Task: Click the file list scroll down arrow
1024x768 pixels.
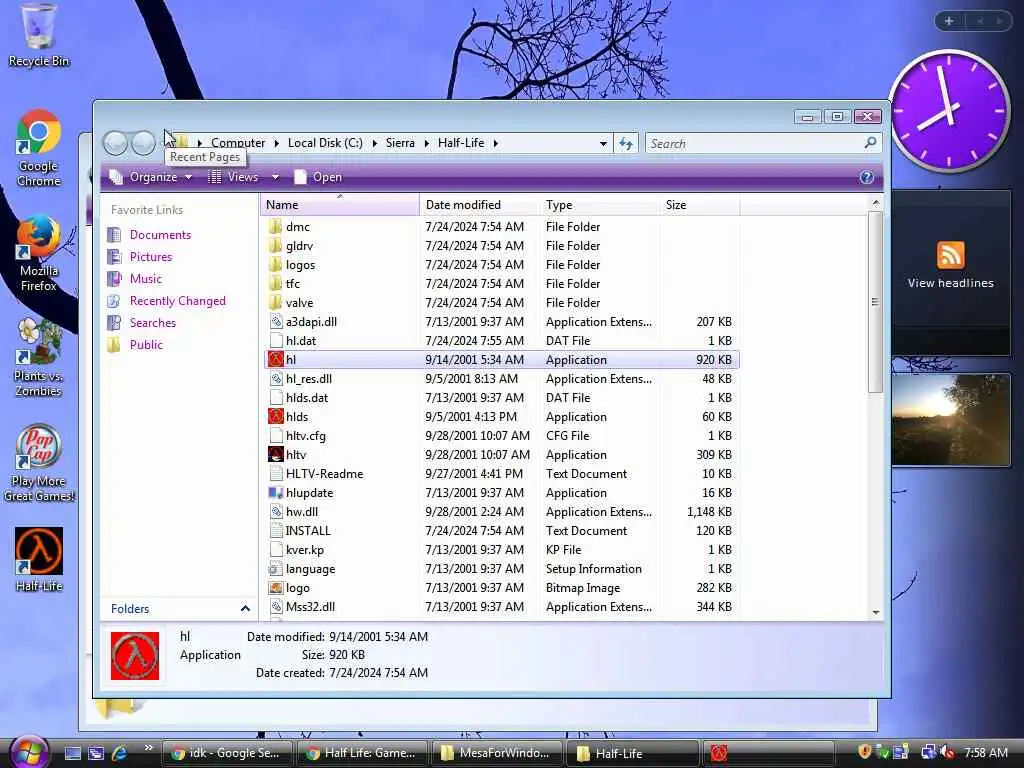Action: (876, 612)
